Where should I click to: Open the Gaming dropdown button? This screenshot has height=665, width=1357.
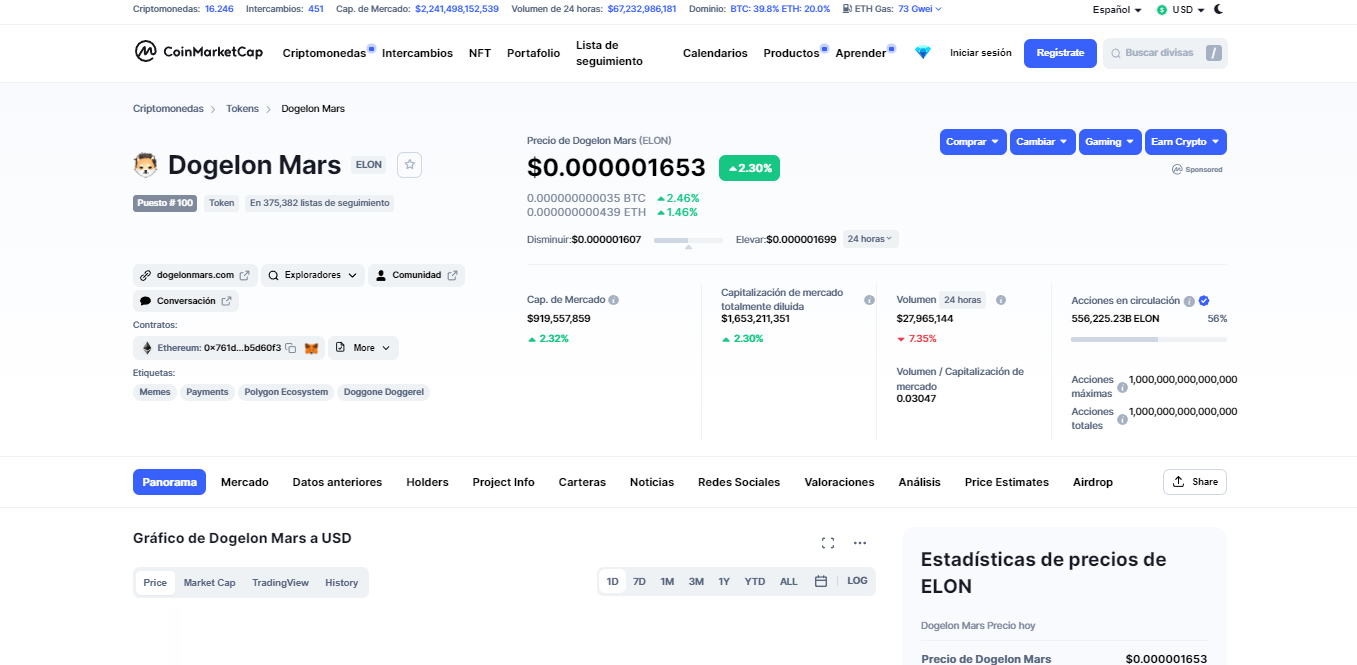tap(1110, 142)
